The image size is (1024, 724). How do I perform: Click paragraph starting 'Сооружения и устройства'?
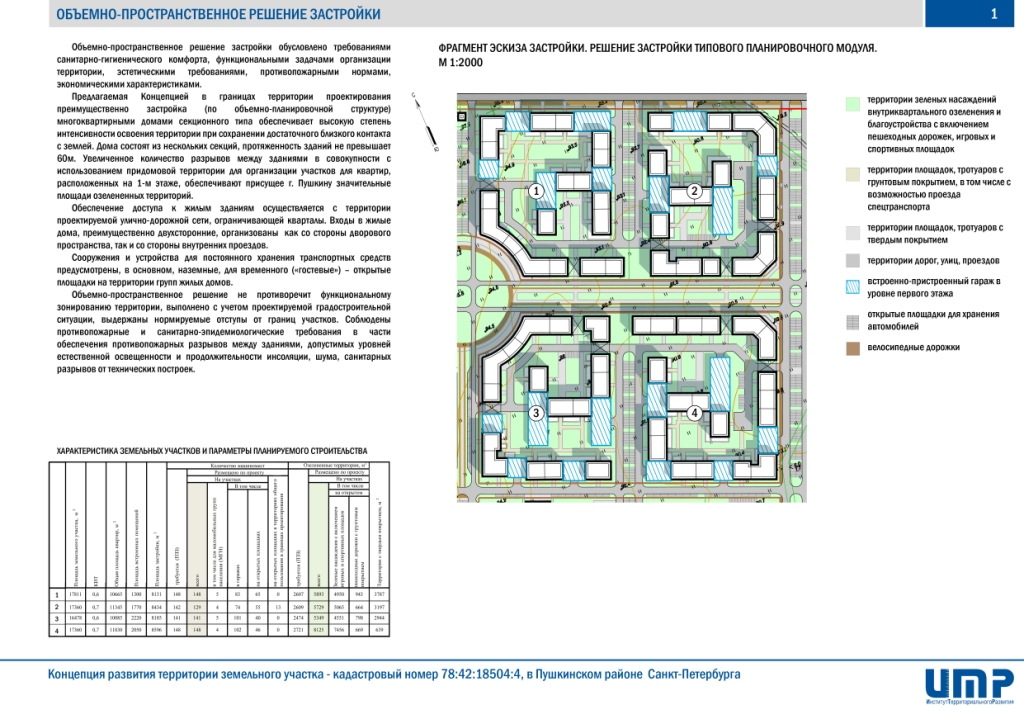click(223, 270)
